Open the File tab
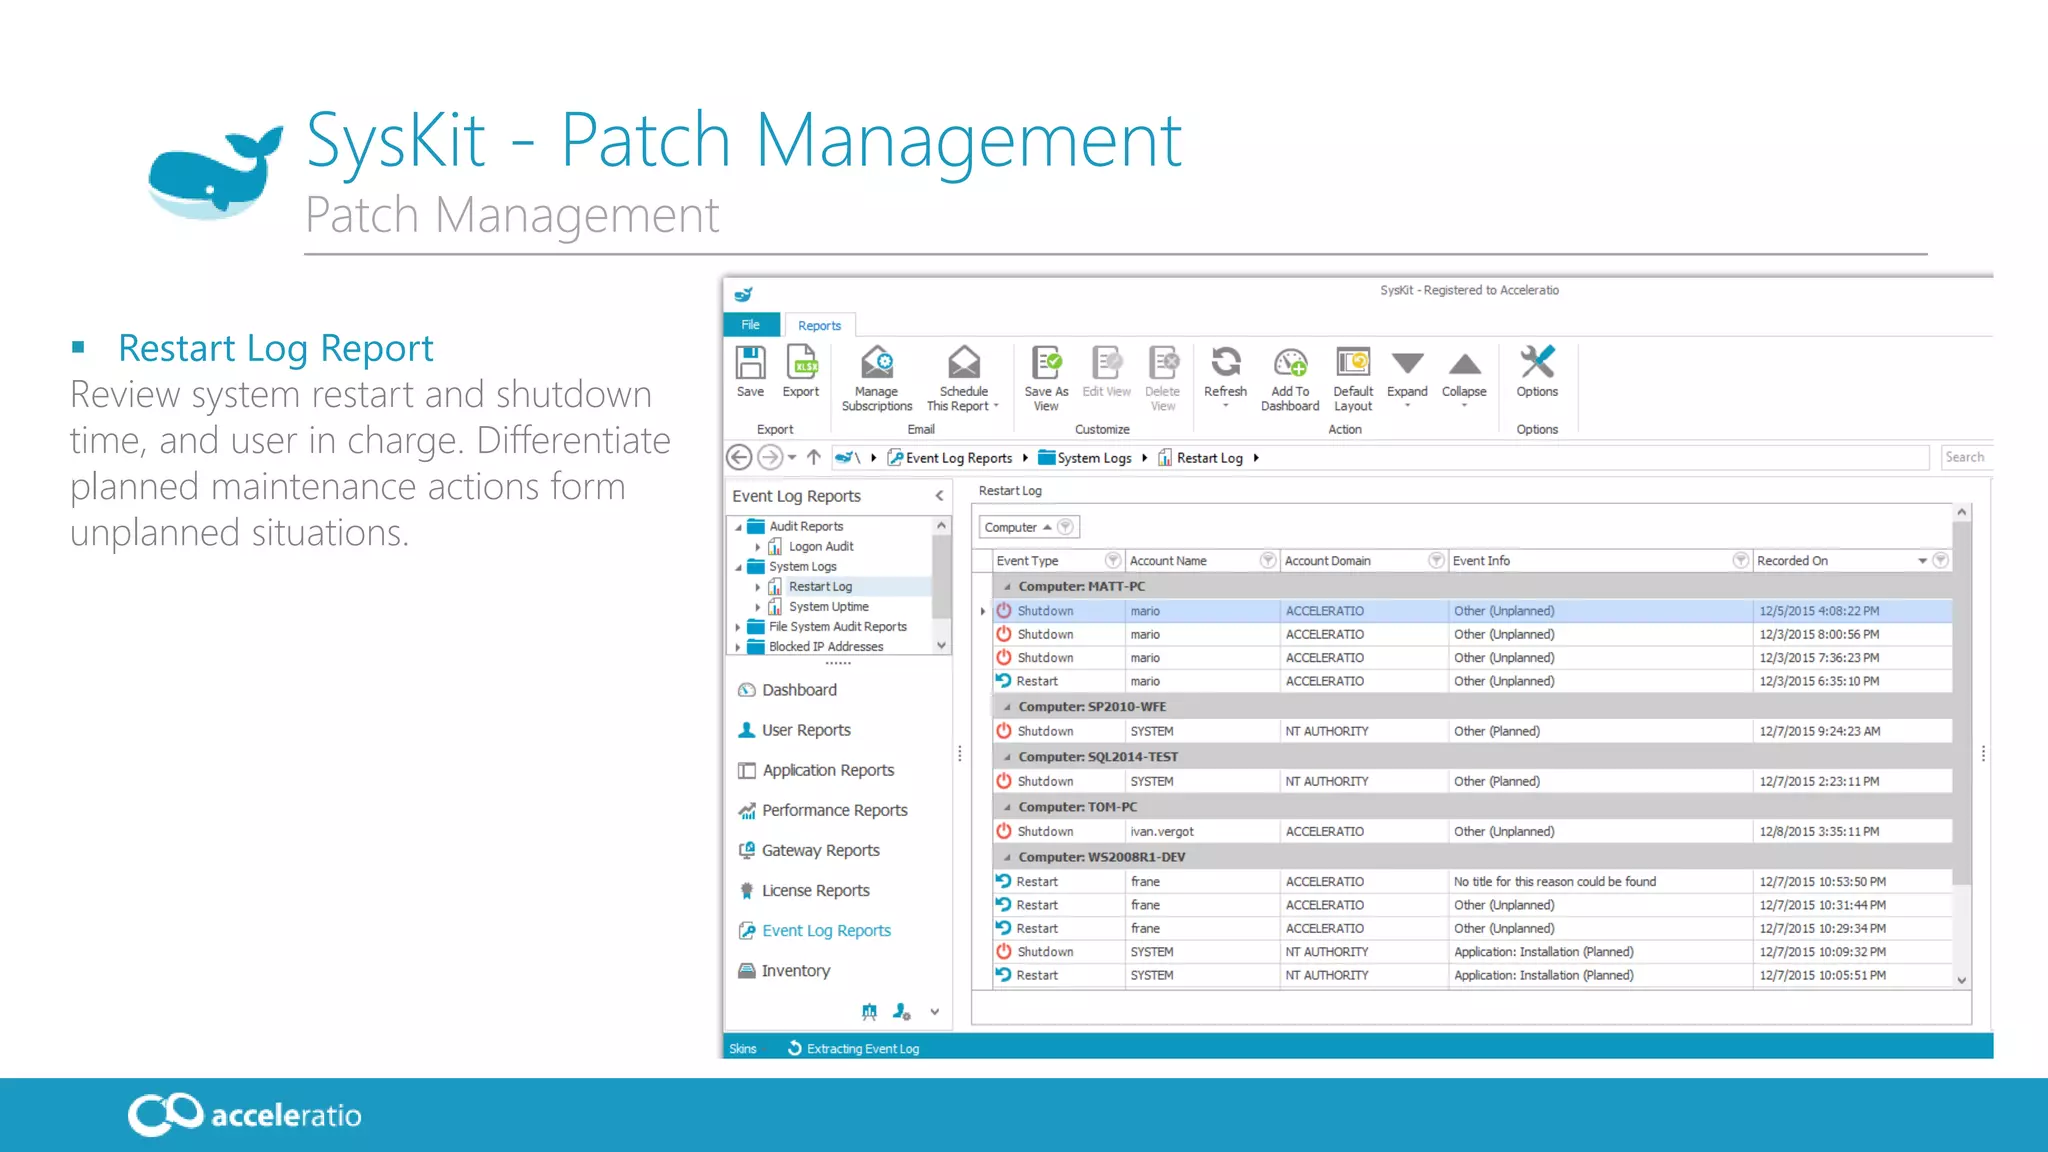The width and height of the screenshot is (2048, 1152). coord(751,325)
